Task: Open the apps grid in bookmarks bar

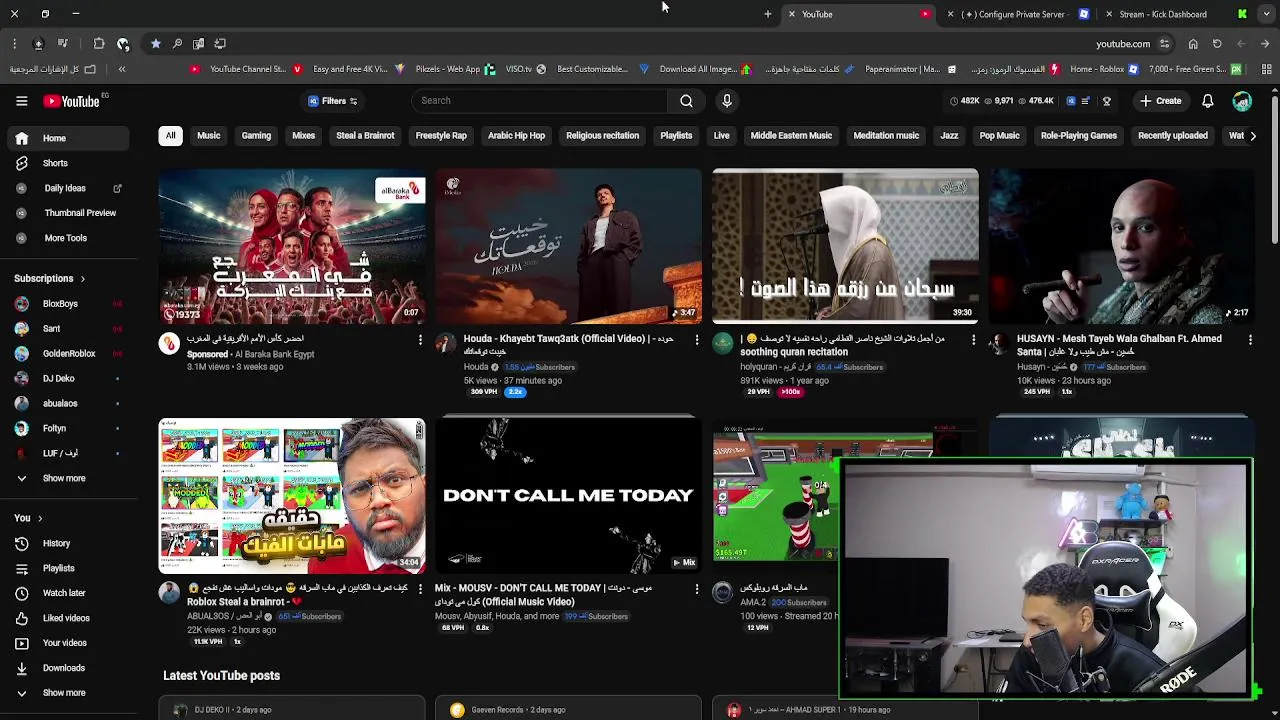Action: [1266, 69]
